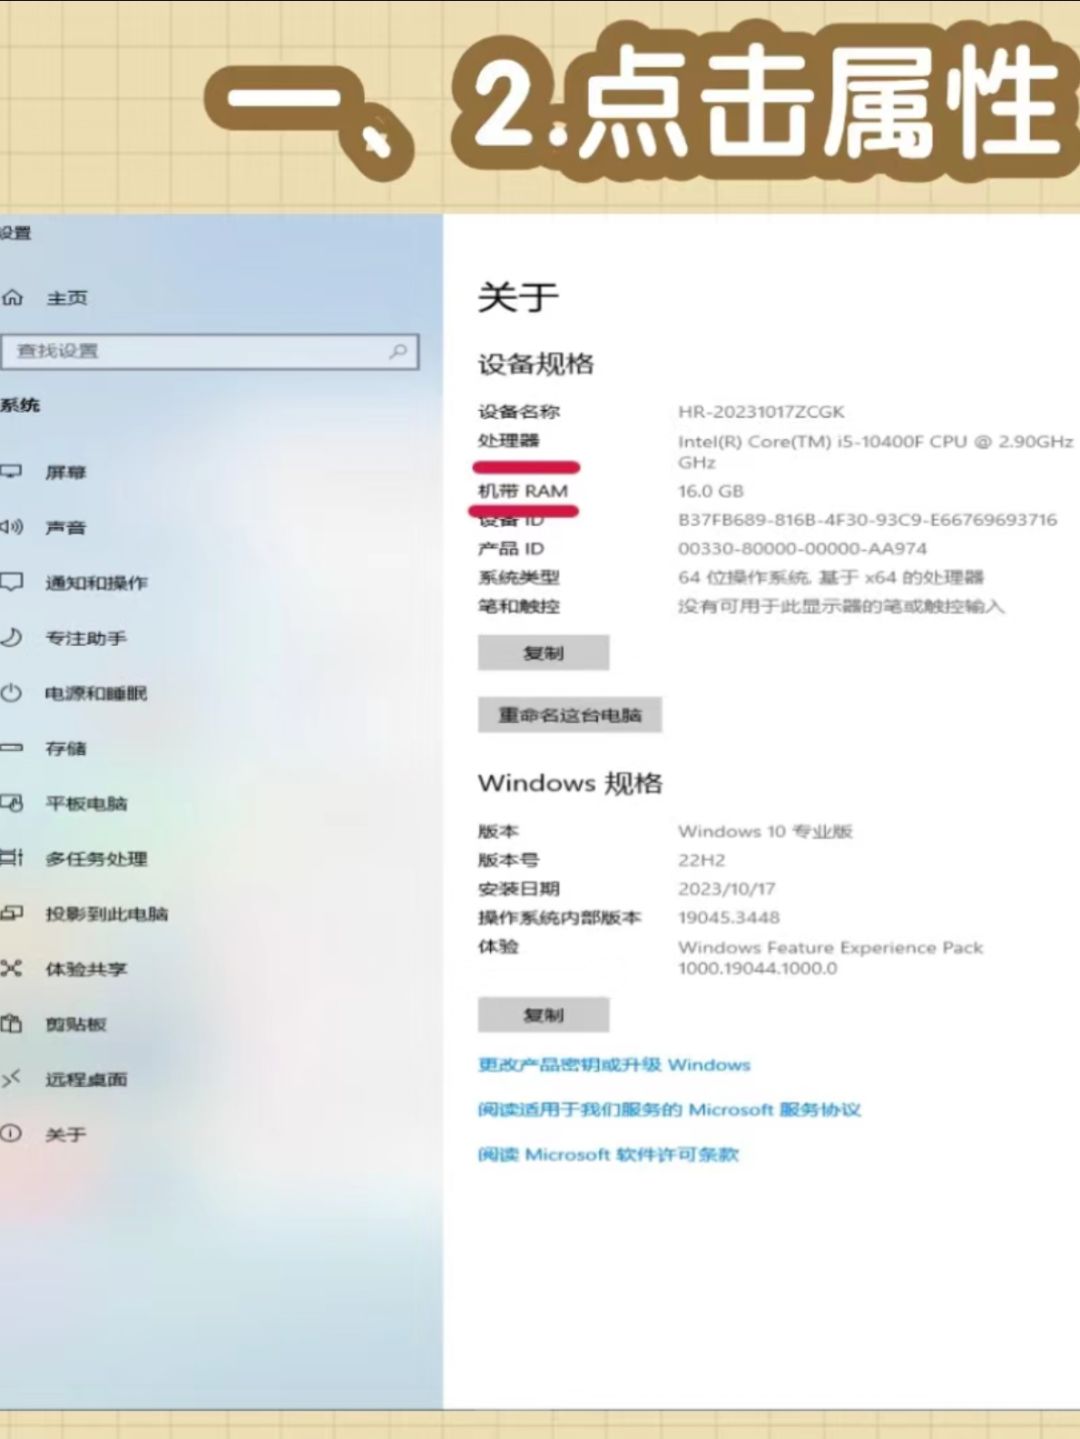The image size is (1080, 1439).
Task: Click the device name HR-20231017ZCGK
Action: 761,412
